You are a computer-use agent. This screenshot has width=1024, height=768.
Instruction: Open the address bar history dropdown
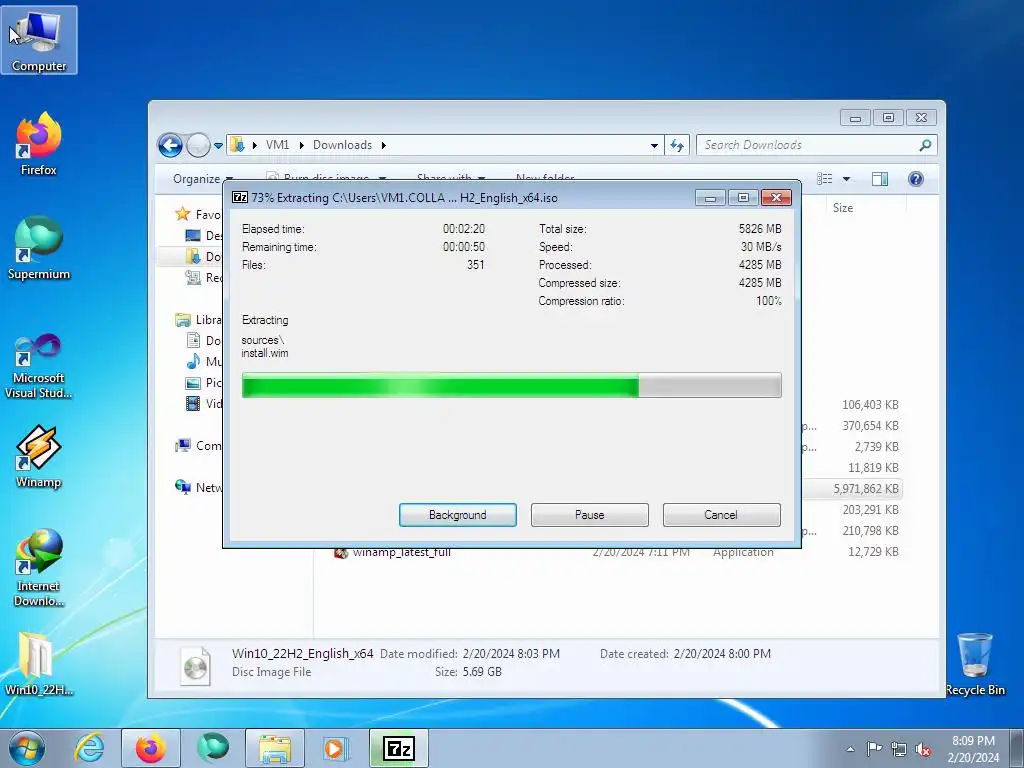pyautogui.click(x=654, y=145)
